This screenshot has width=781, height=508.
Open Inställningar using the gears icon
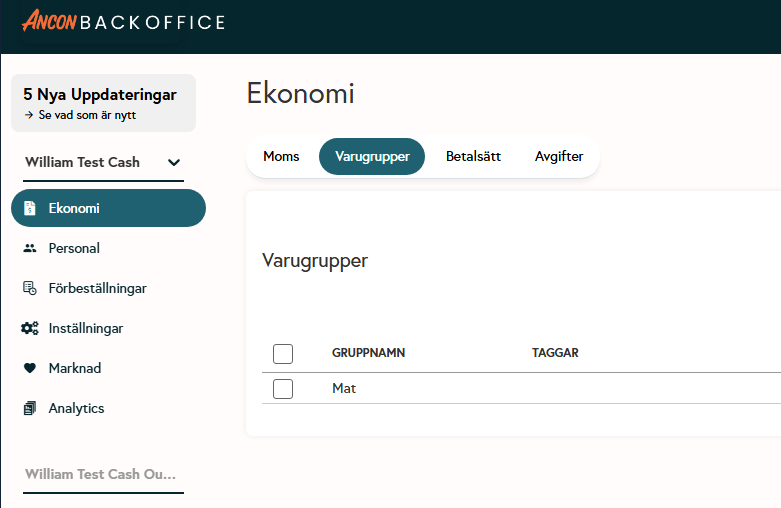(x=30, y=328)
